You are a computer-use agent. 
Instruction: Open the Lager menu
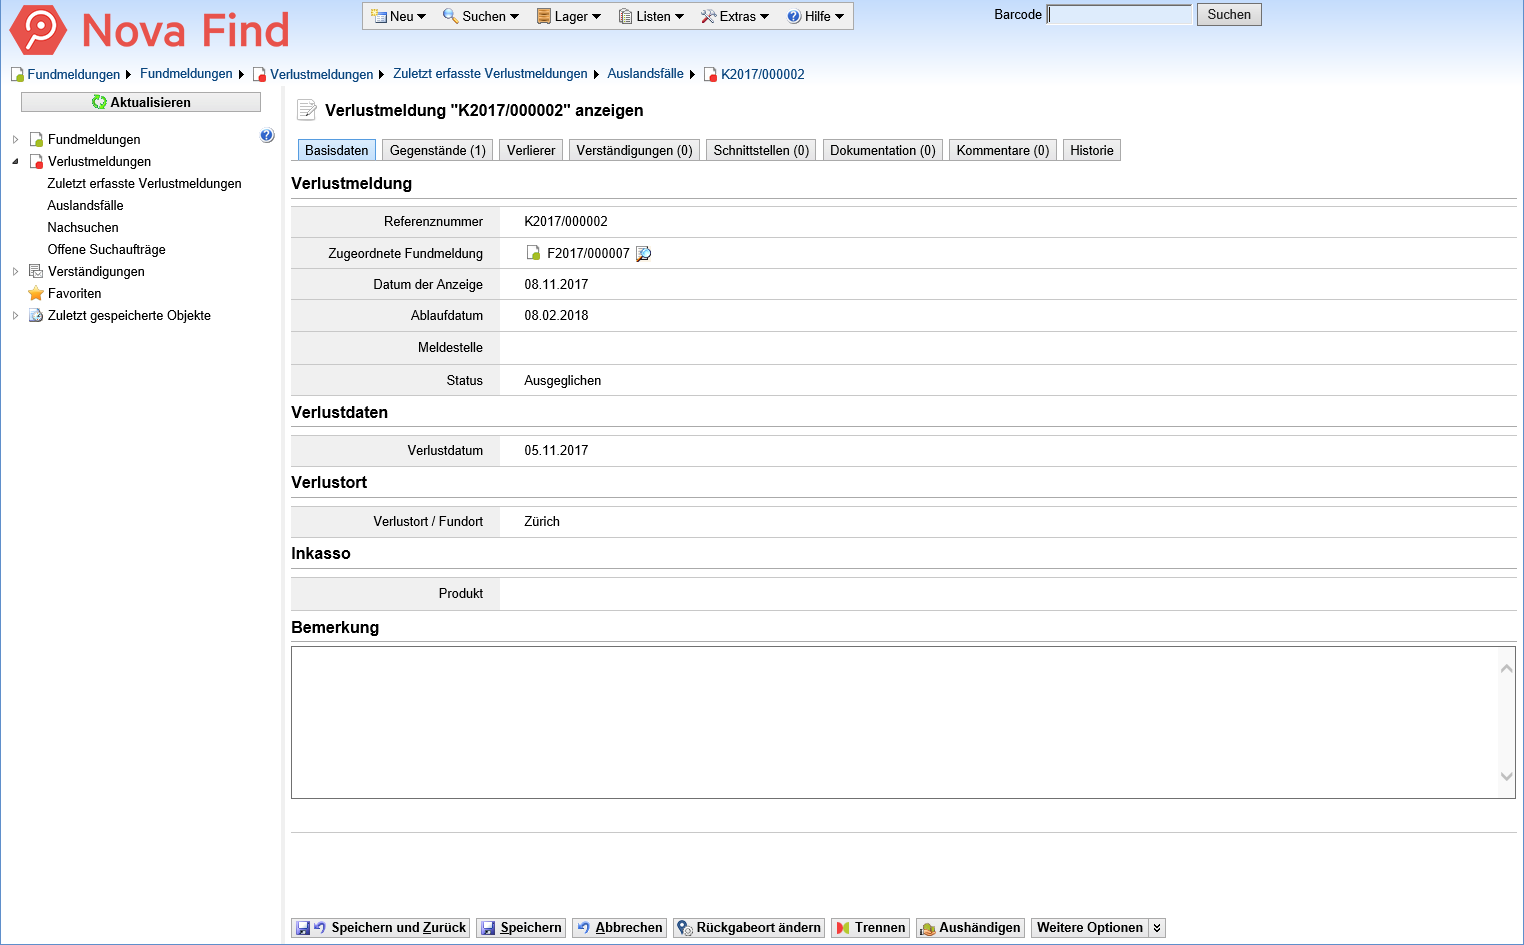[x=569, y=17]
